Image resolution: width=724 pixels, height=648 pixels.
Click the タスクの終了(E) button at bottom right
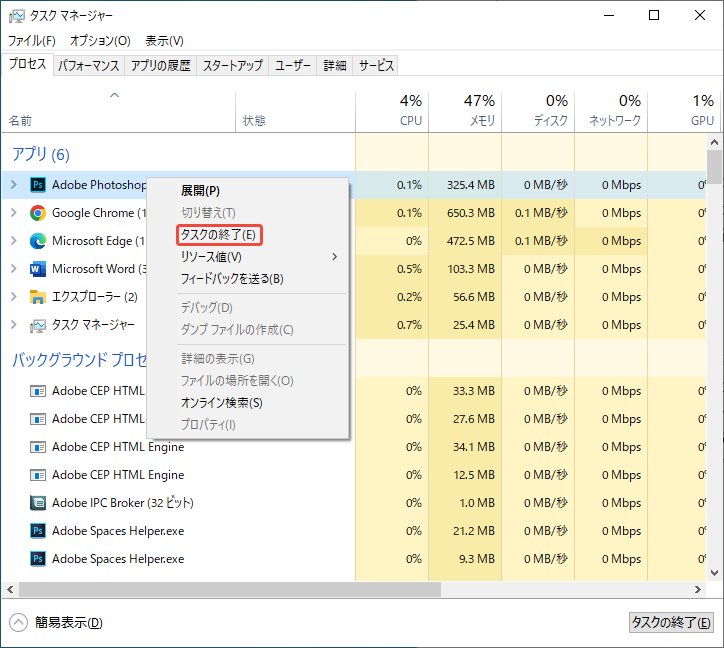click(671, 622)
